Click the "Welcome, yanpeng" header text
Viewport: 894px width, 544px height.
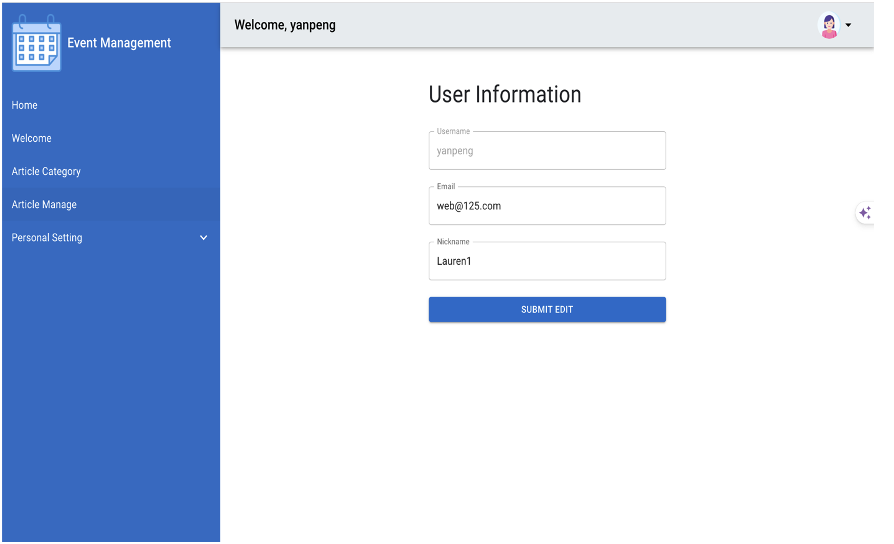tap(285, 25)
